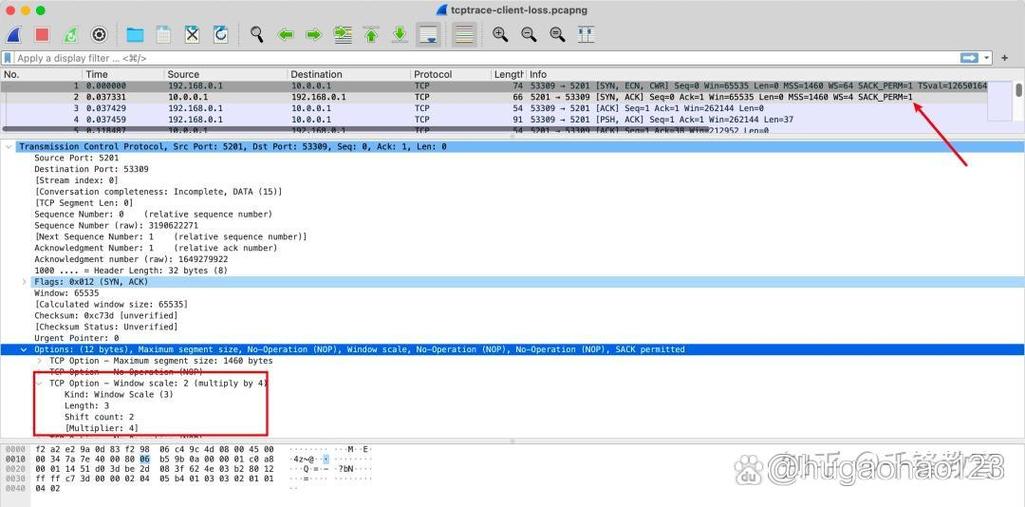Jump to the last packet
Screen dimensions: 1025x507
point(399,34)
